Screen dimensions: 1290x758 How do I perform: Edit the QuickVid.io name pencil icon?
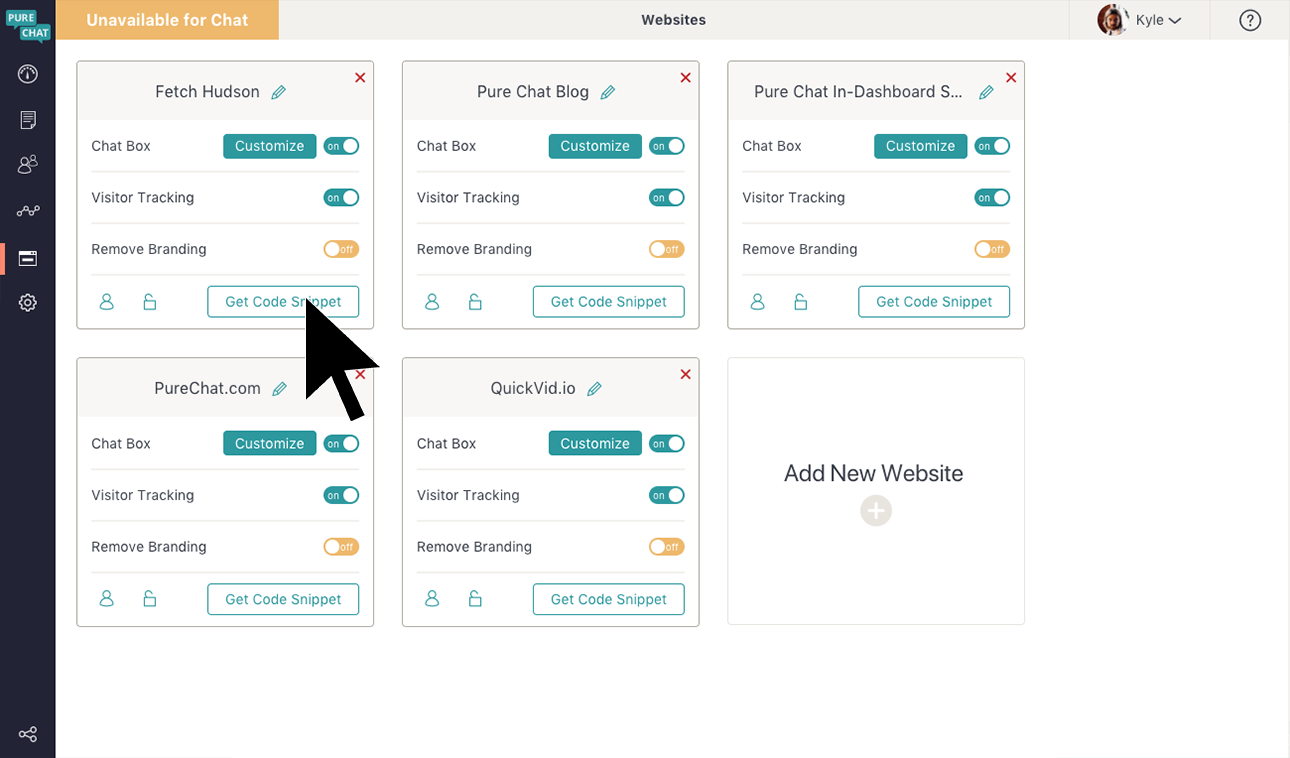(x=594, y=389)
